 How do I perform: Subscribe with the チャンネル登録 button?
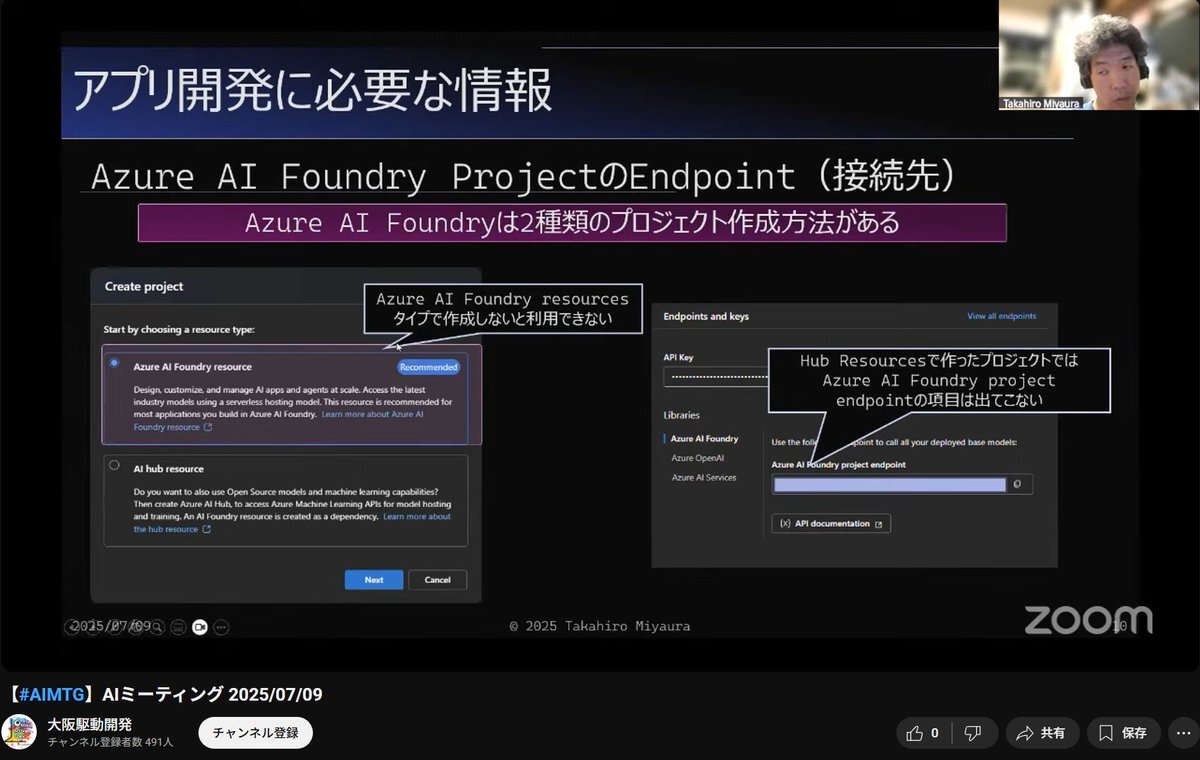[255, 733]
